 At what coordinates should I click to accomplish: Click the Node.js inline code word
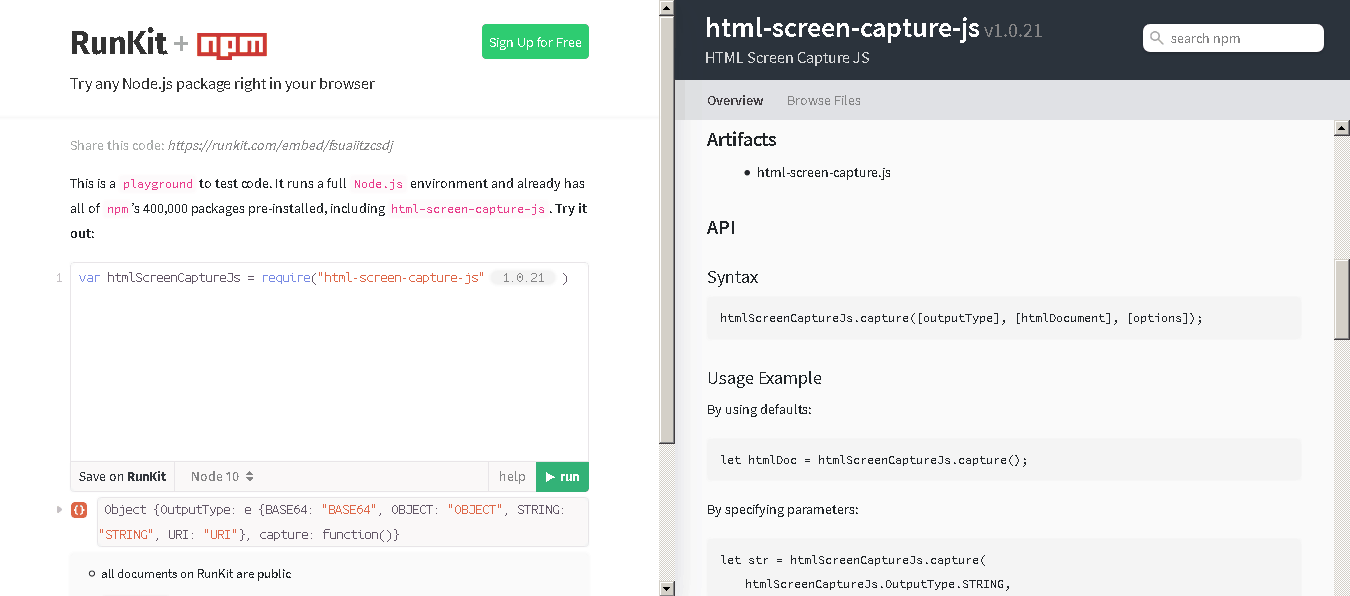[378, 184]
